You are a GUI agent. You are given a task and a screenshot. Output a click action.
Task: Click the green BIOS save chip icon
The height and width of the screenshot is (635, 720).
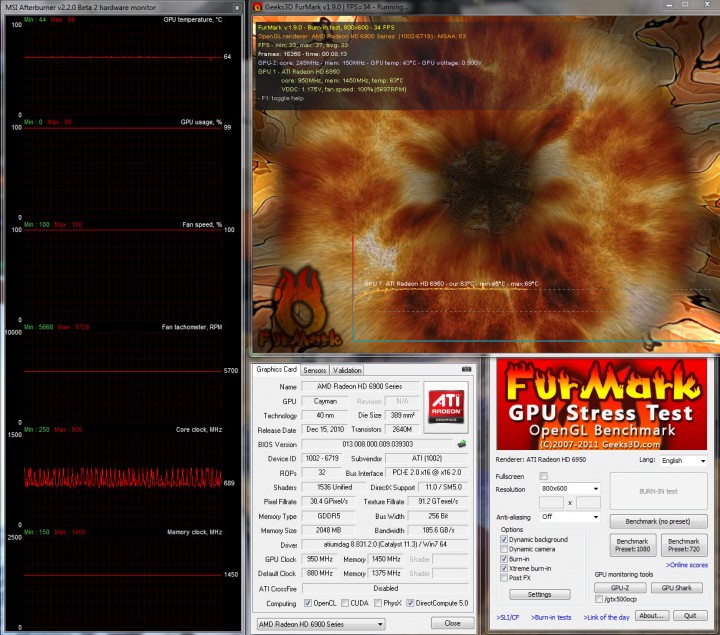point(461,444)
